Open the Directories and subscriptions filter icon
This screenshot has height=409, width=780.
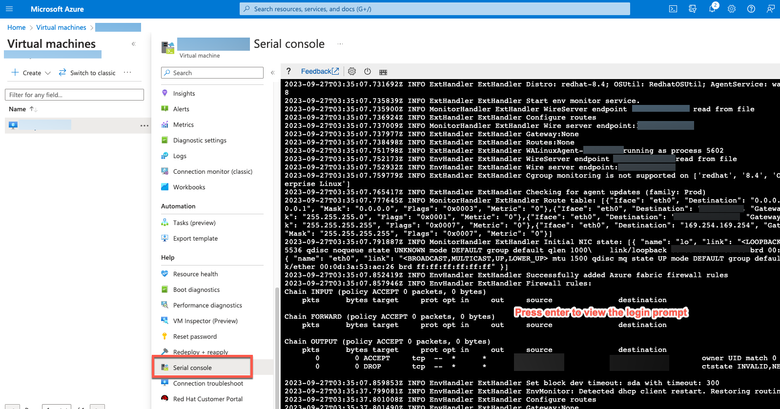click(x=692, y=9)
